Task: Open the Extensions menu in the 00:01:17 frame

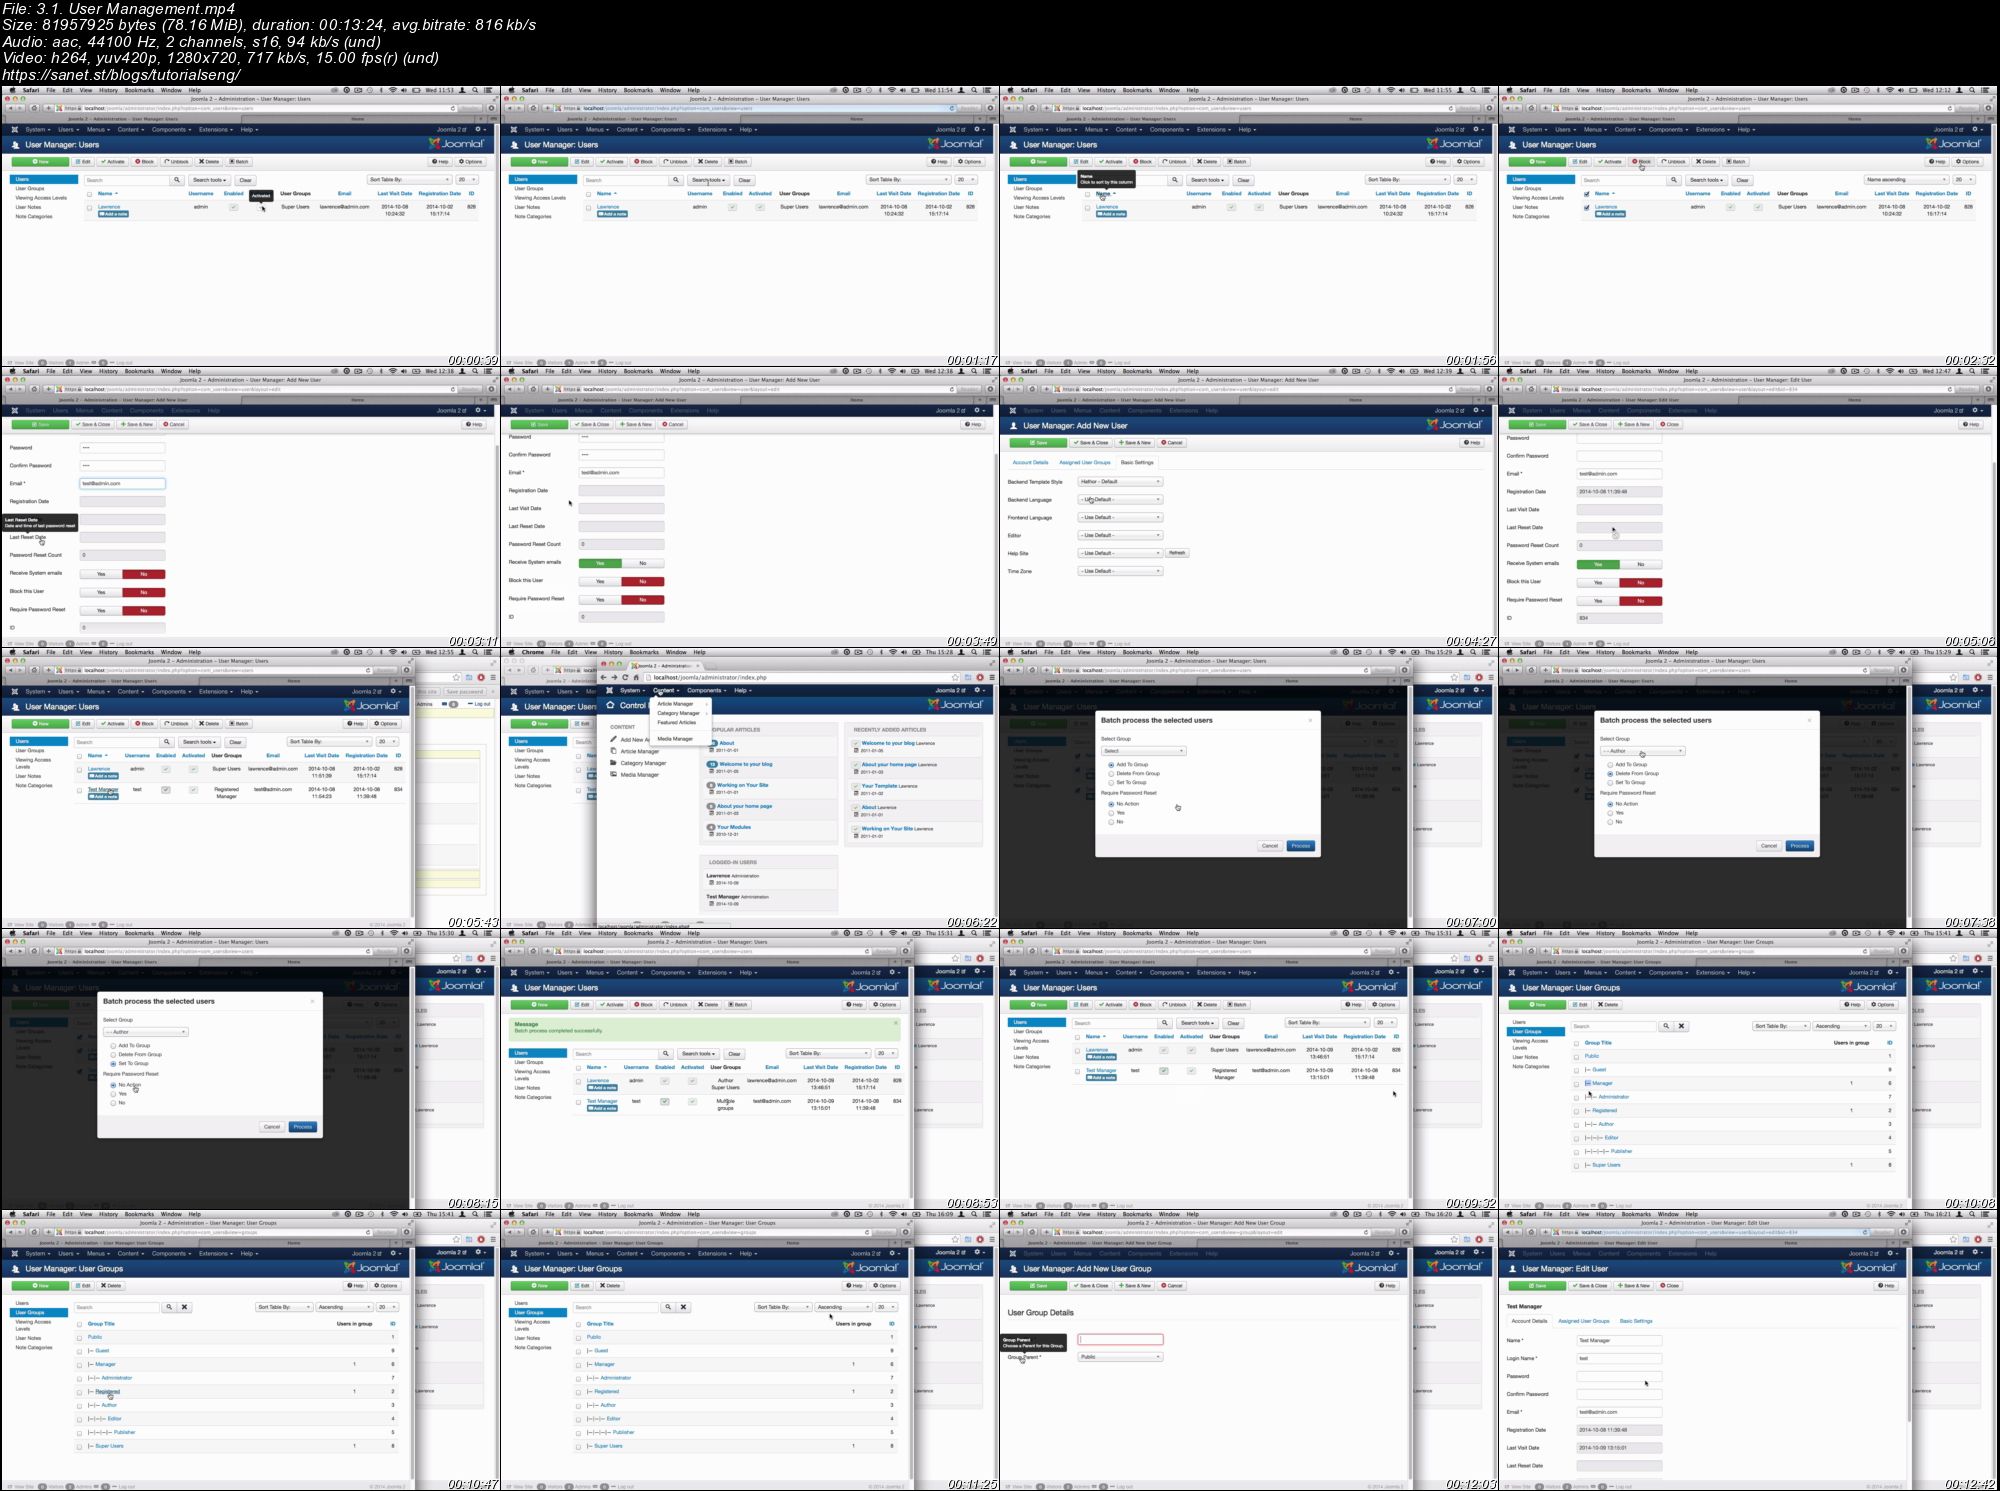Action: pos(714,129)
